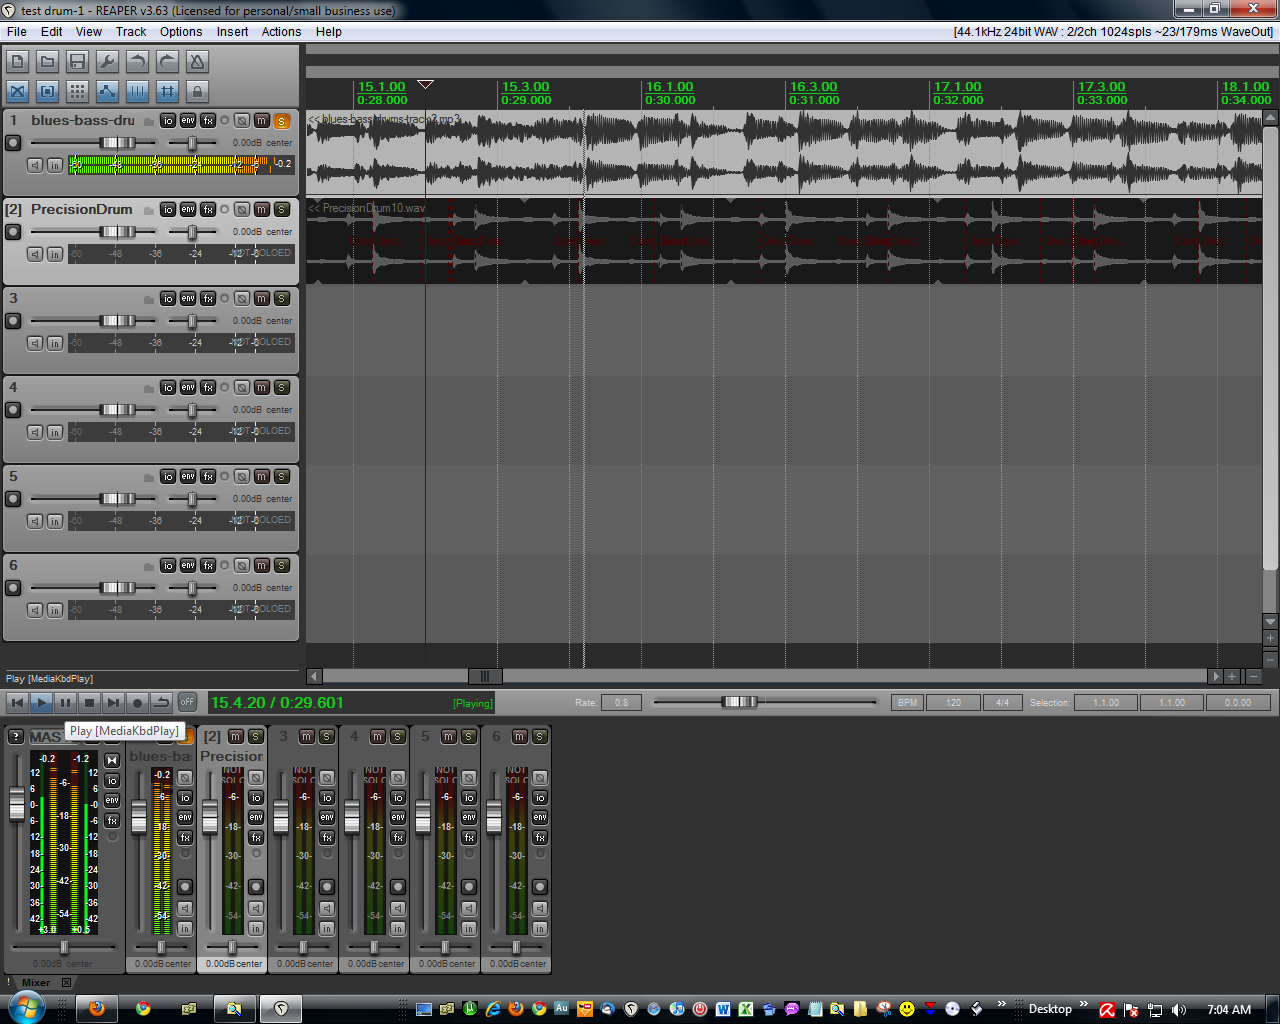Image resolution: width=1280 pixels, height=1024 pixels.
Task: Open the File menu
Action: pyautogui.click(x=17, y=32)
